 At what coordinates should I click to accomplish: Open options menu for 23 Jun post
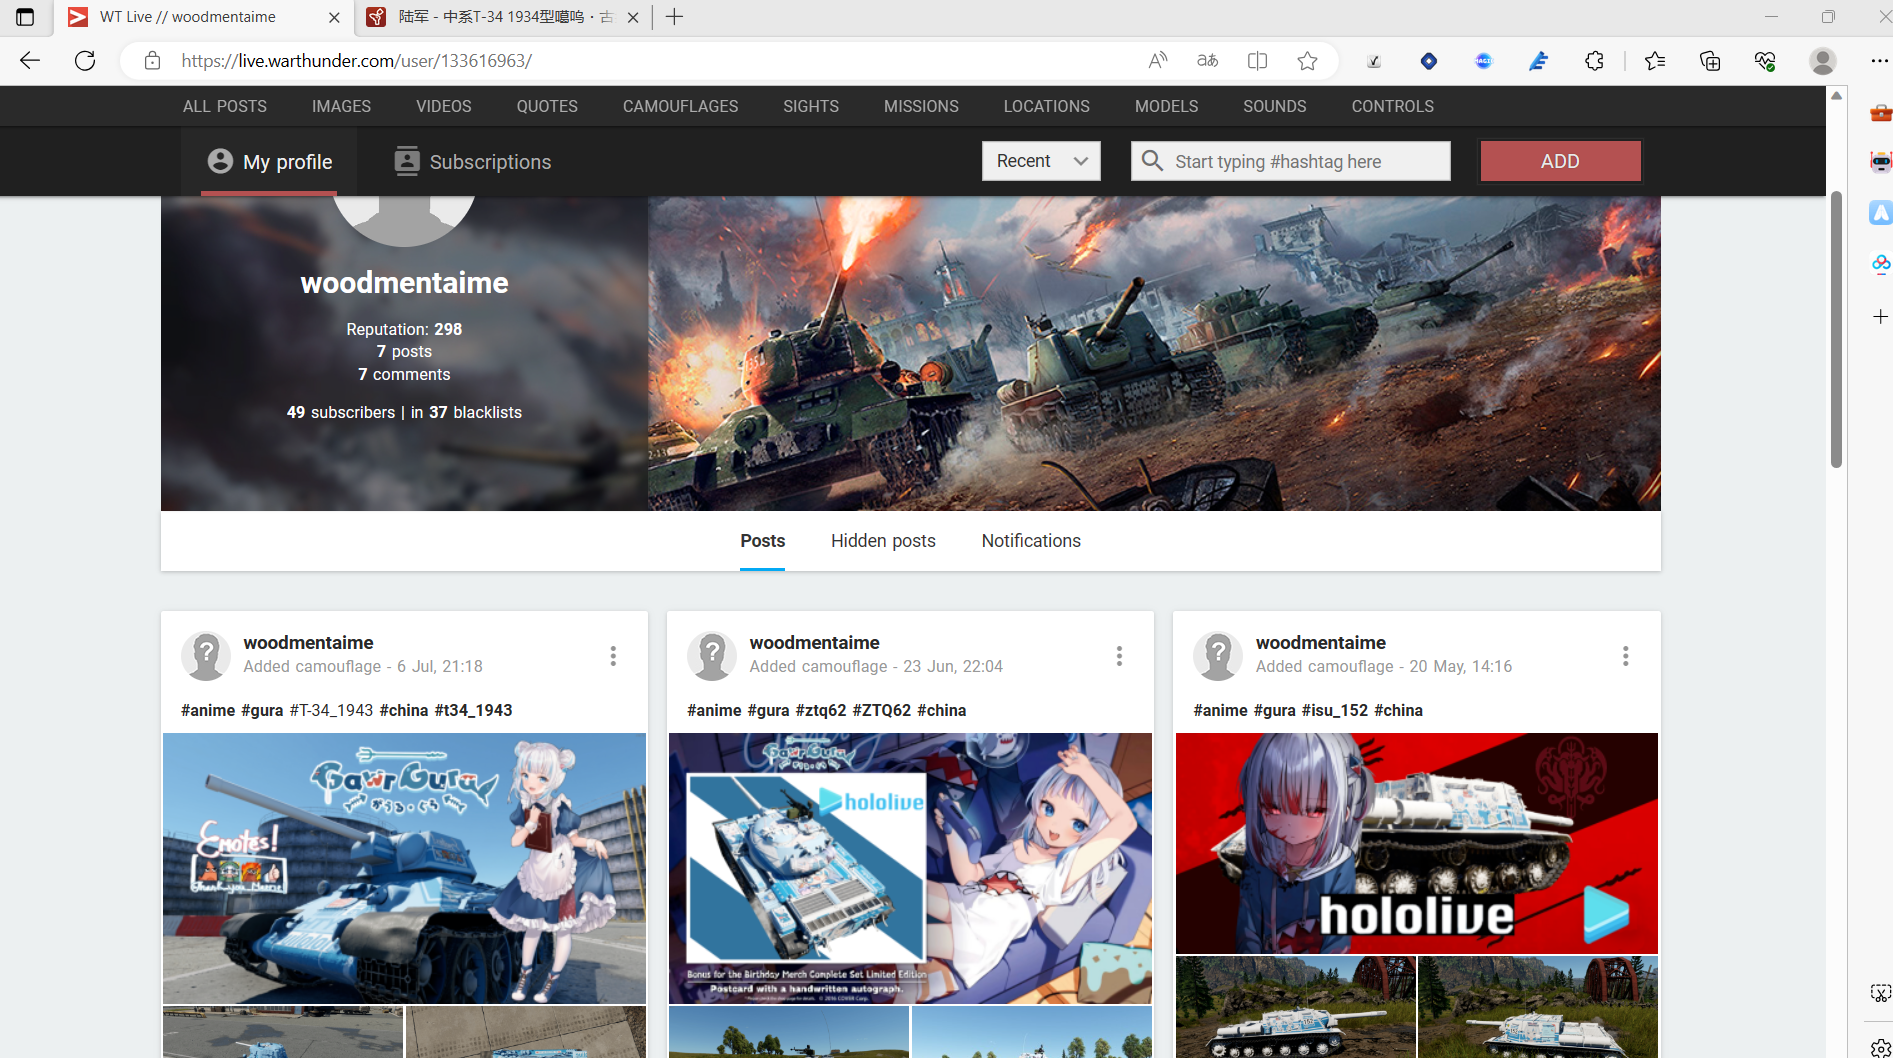1119,656
